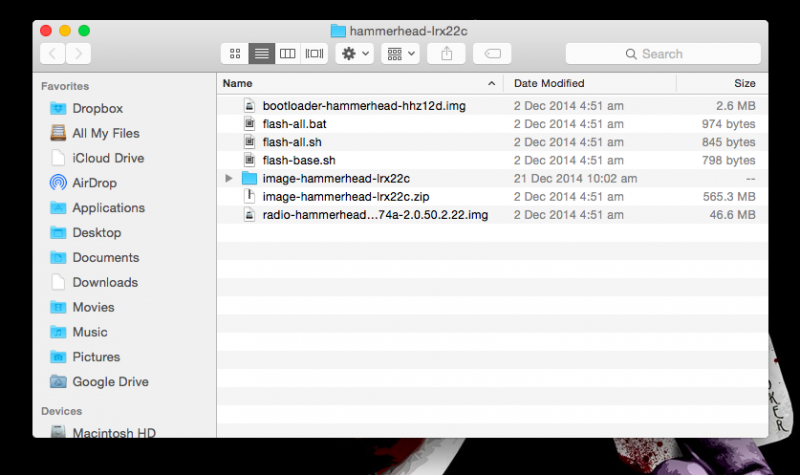Open the Arrange items dropdown
800x475 pixels.
pos(400,53)
